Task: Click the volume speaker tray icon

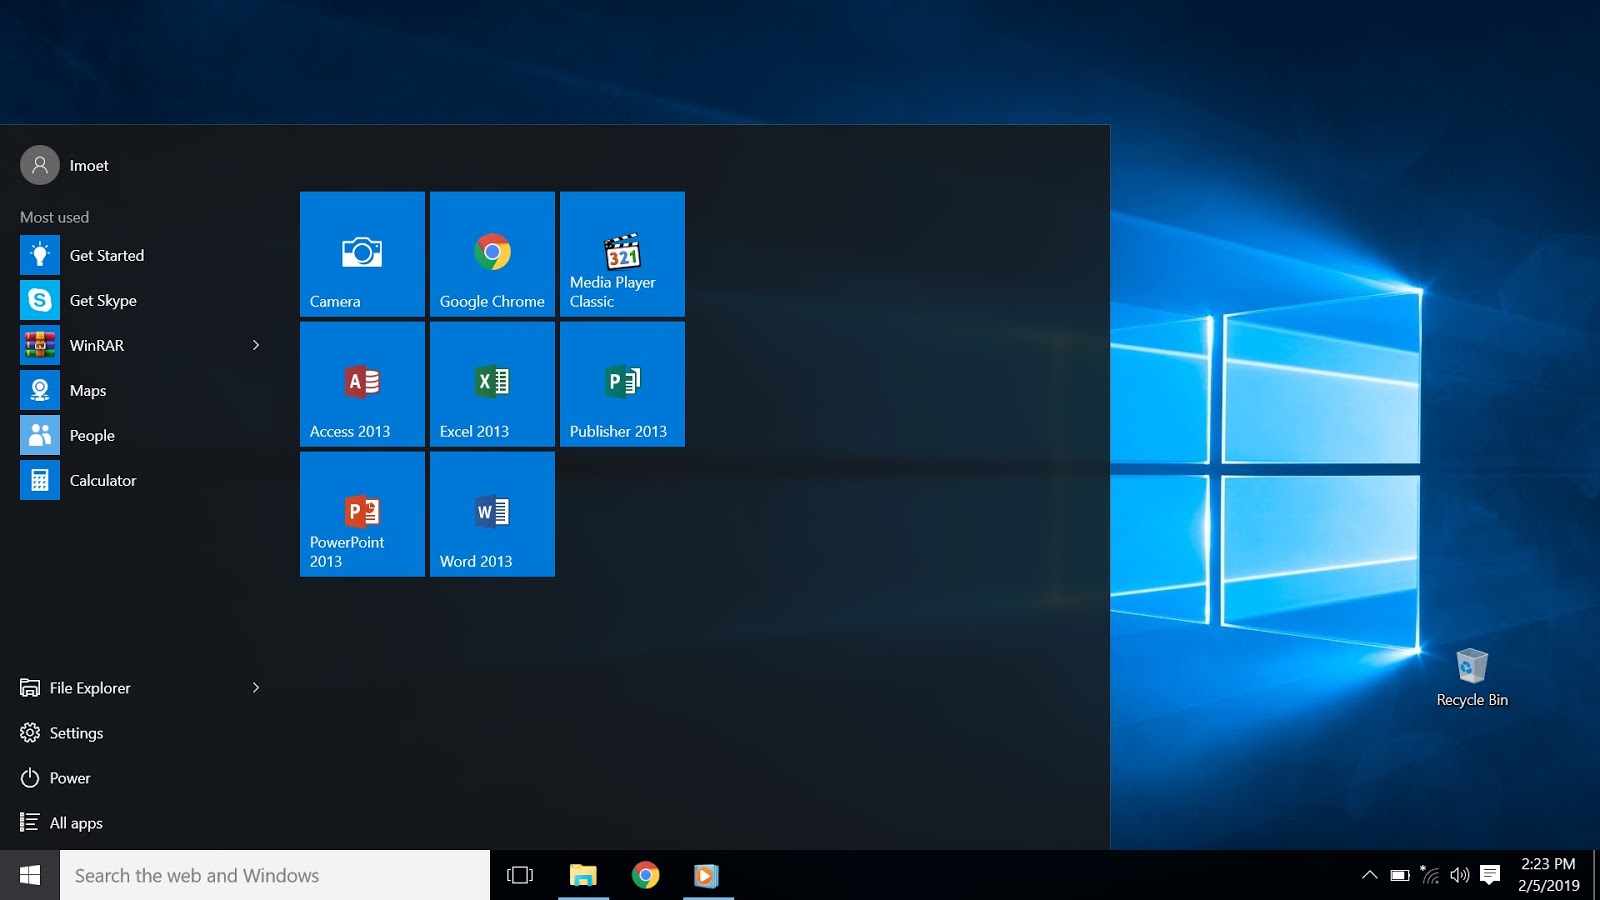Action: click(1460, 875)
